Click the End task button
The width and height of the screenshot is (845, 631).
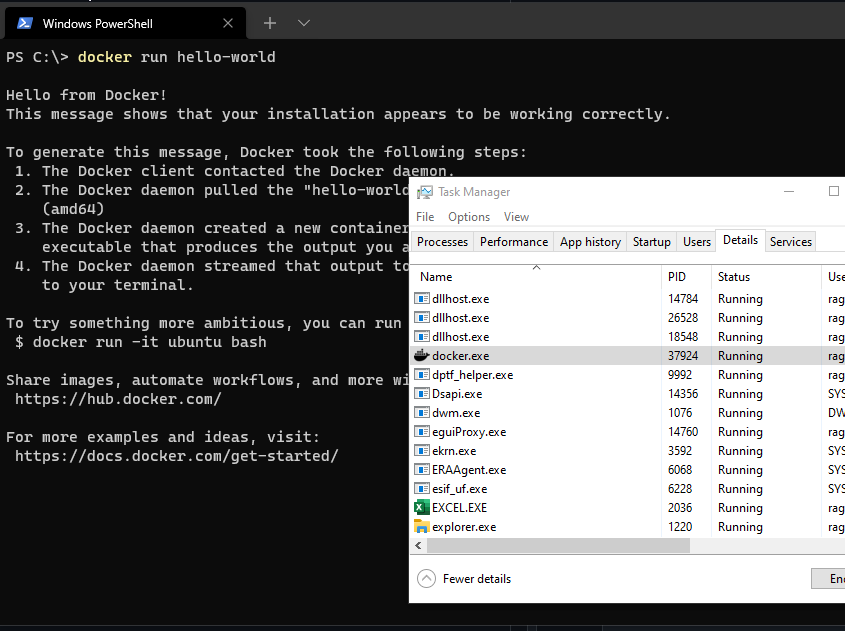point(828,579)
